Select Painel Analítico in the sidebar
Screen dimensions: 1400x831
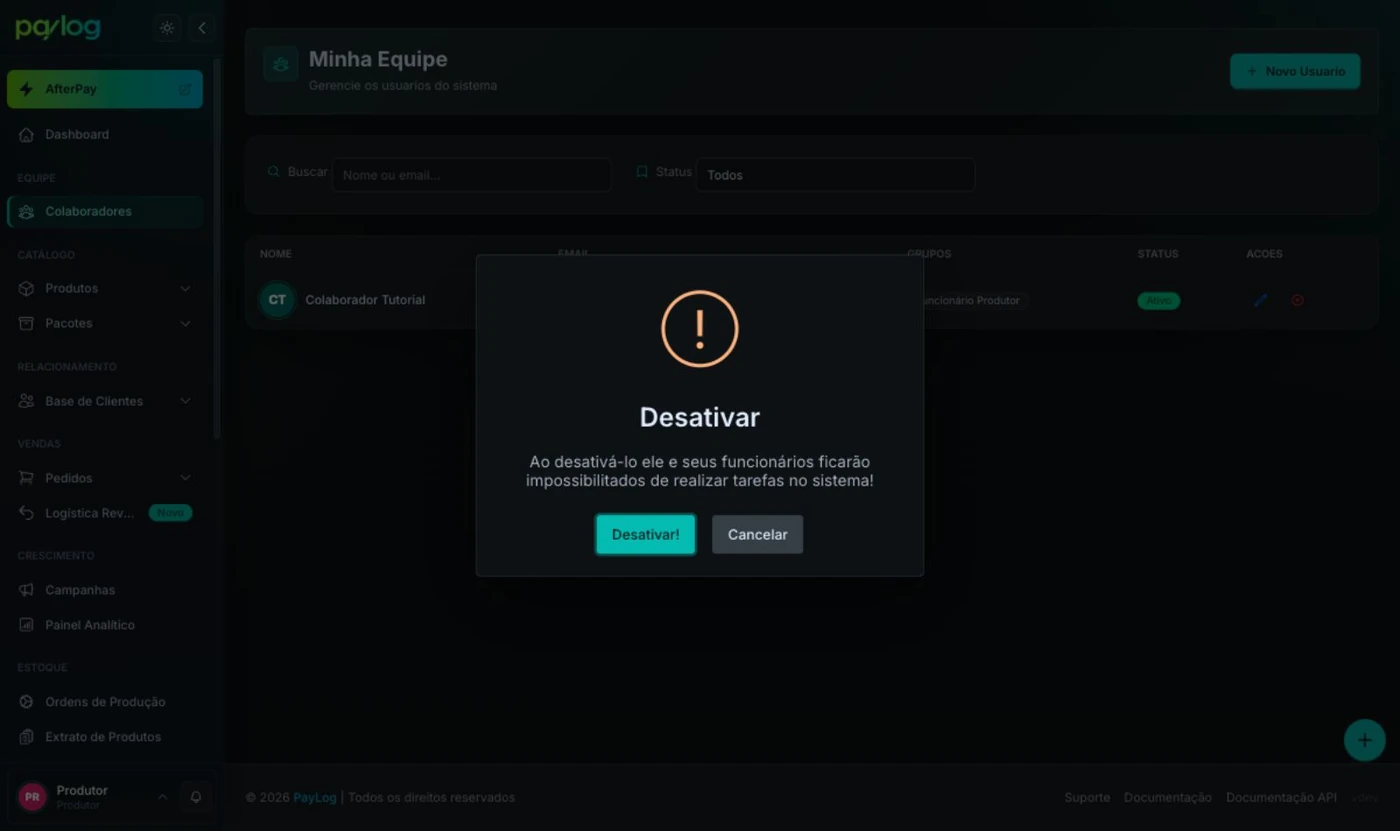click(x=105, y=625)
